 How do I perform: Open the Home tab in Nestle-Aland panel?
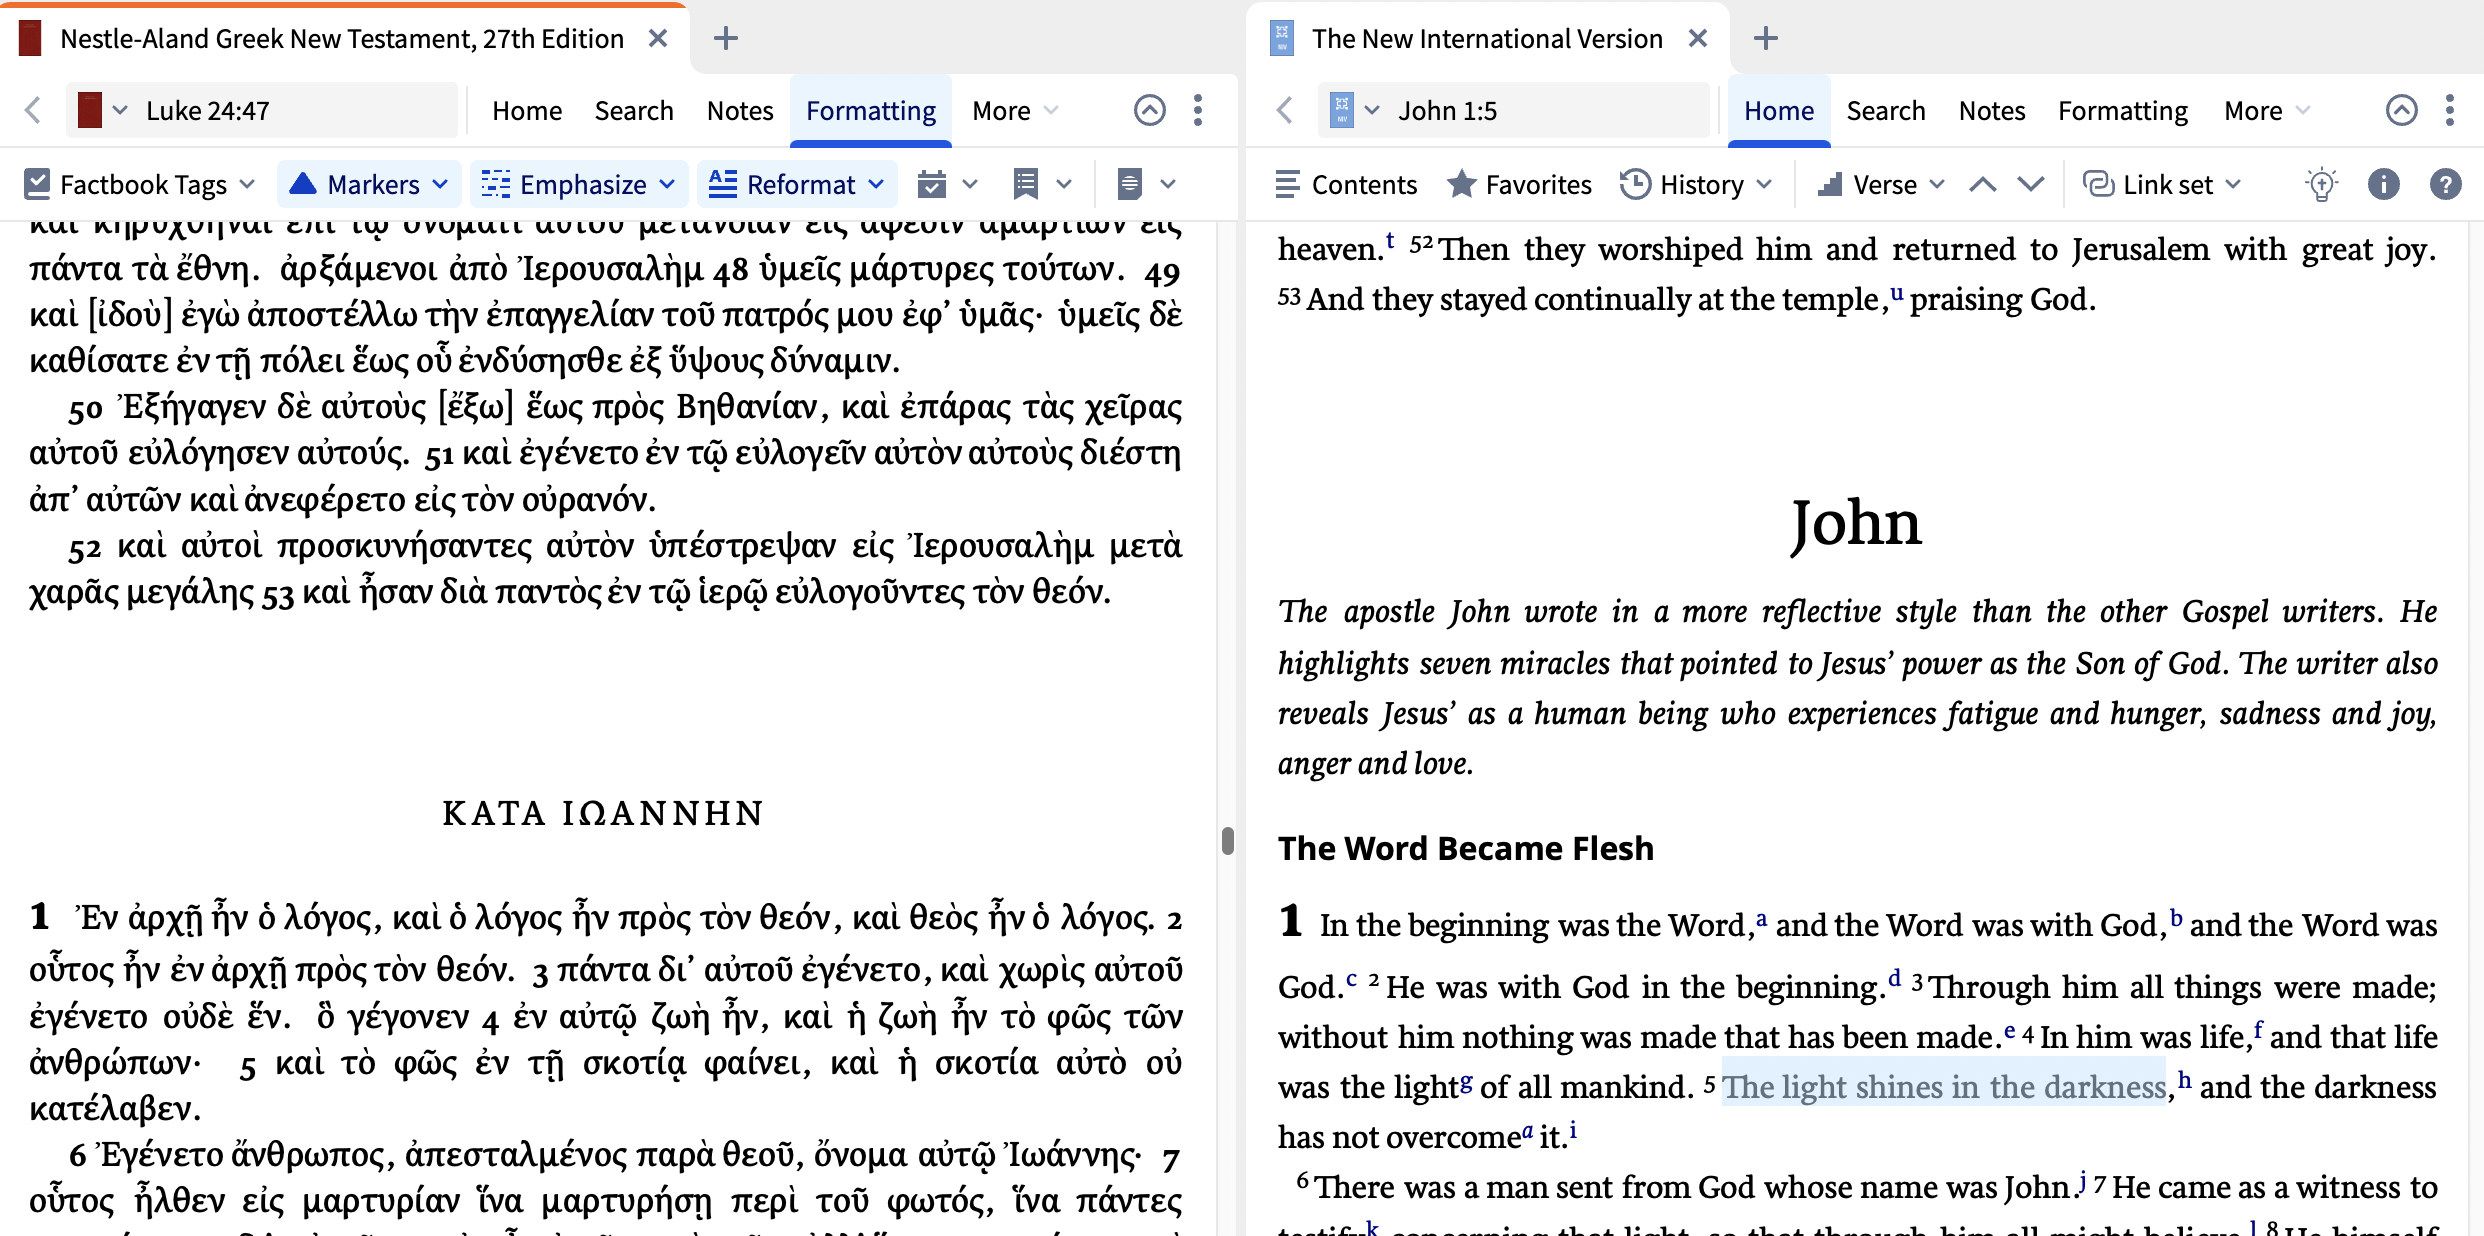tap(526, 111)
